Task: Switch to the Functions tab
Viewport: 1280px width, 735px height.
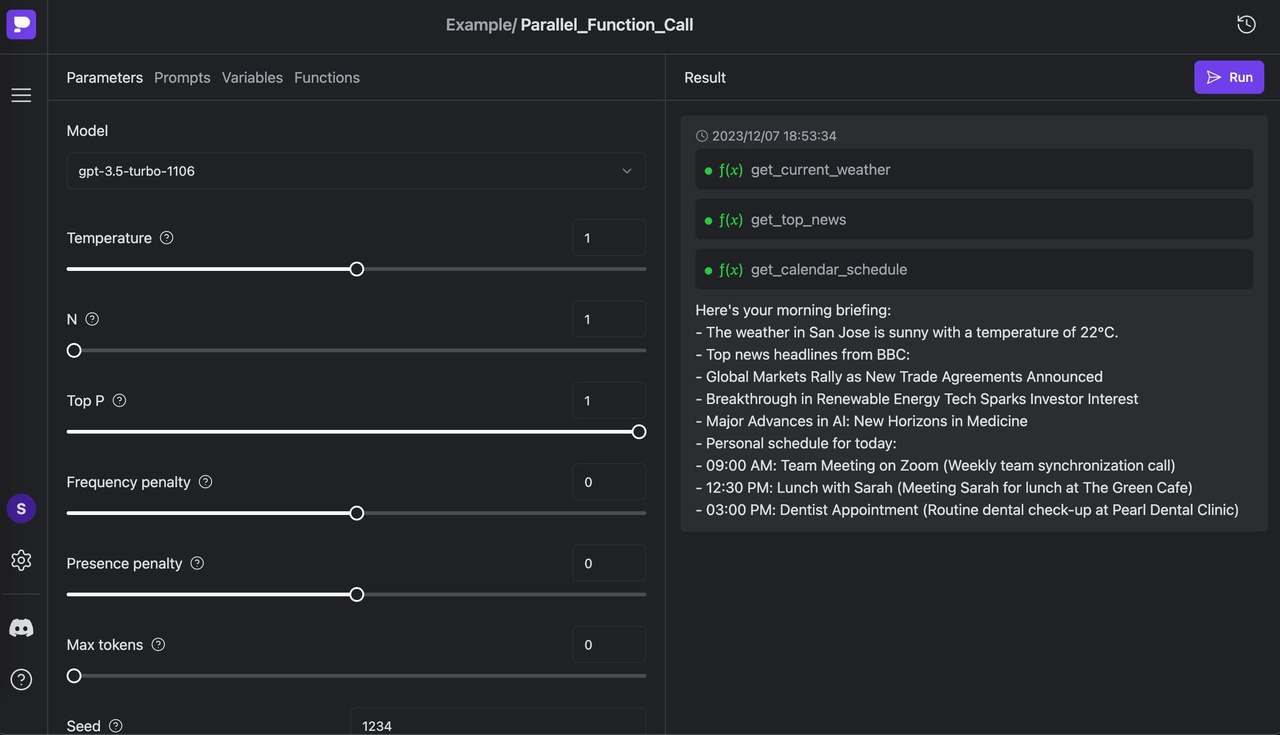Action: 327,78
